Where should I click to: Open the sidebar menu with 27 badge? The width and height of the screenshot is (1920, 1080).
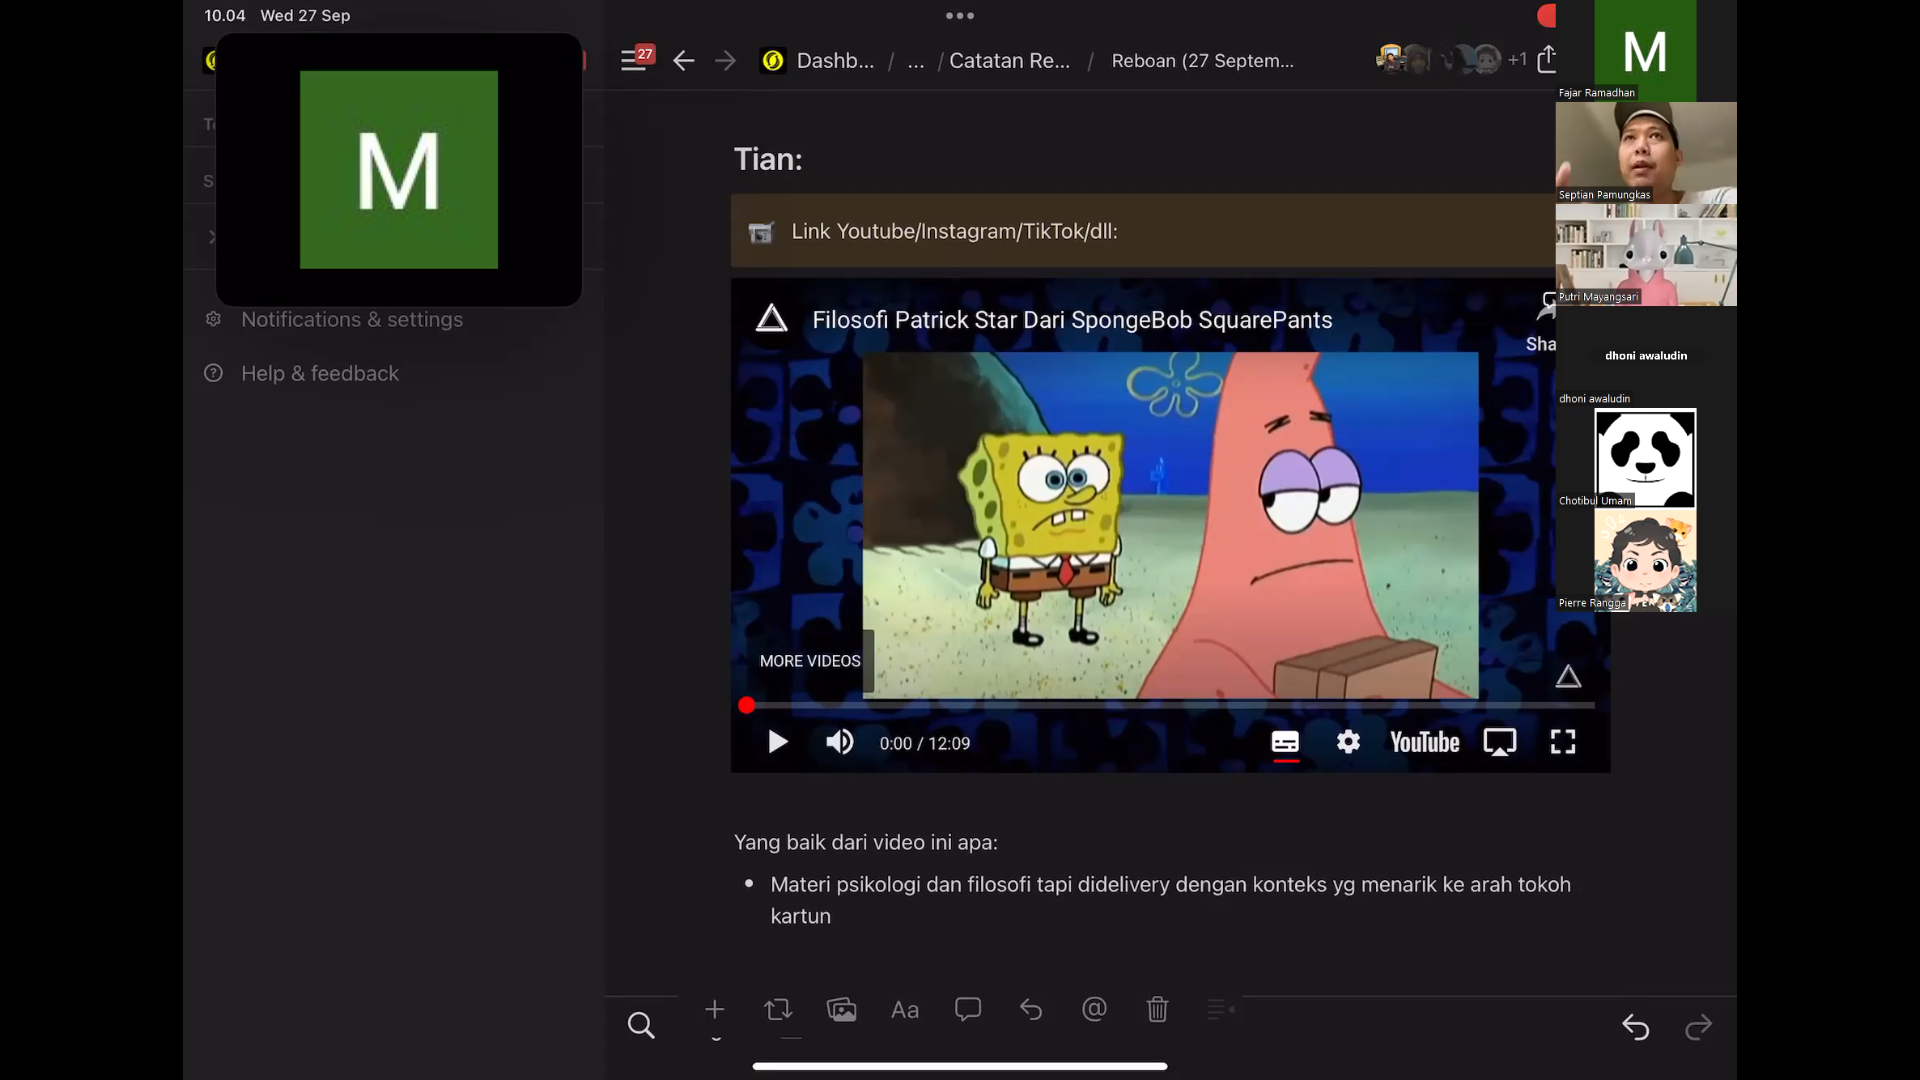(637, 59)
